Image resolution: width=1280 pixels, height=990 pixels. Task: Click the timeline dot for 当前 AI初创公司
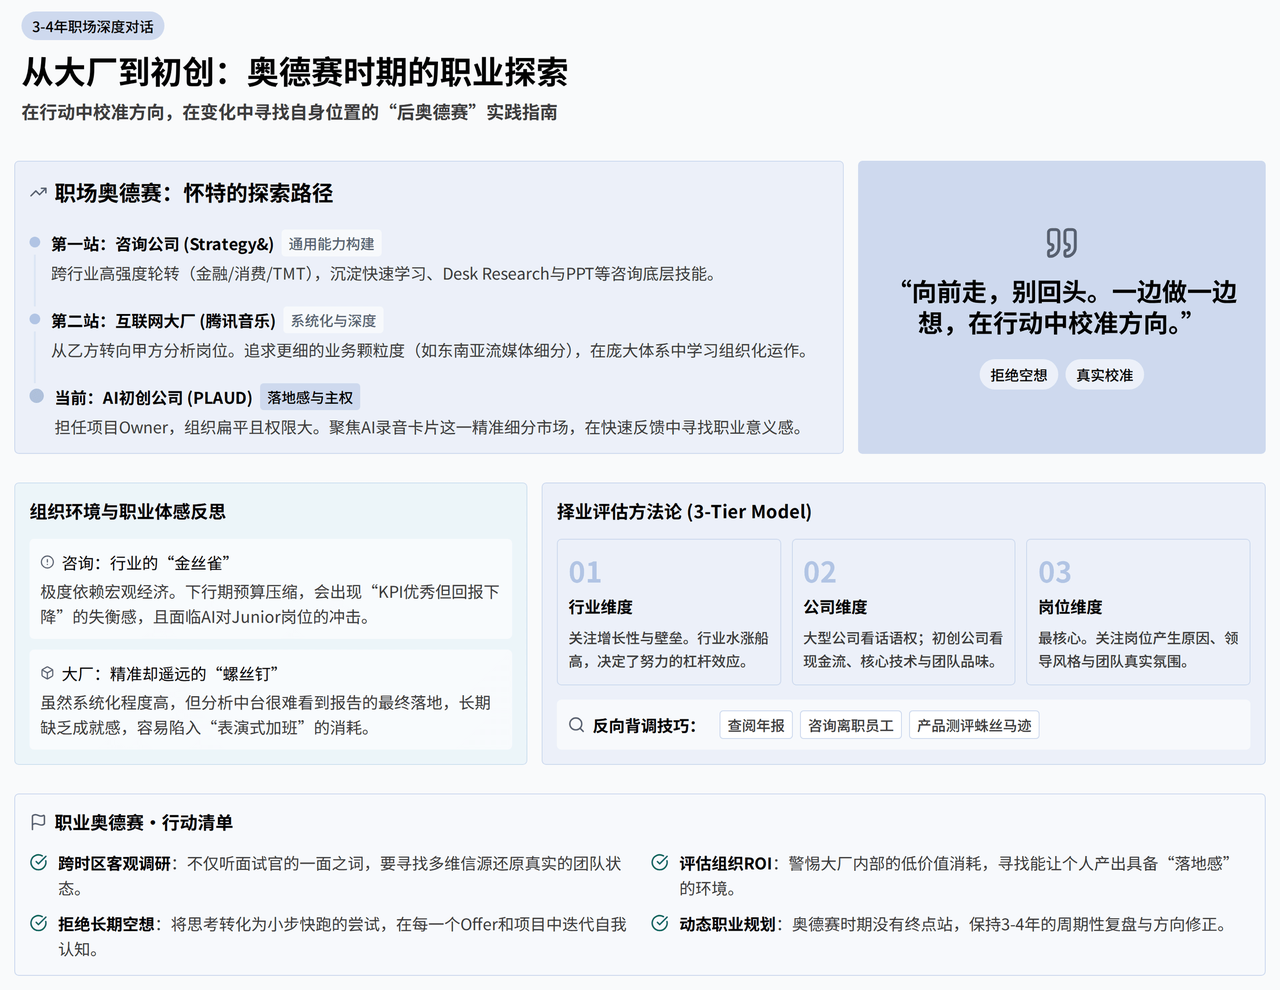click(x=37, y=396)
